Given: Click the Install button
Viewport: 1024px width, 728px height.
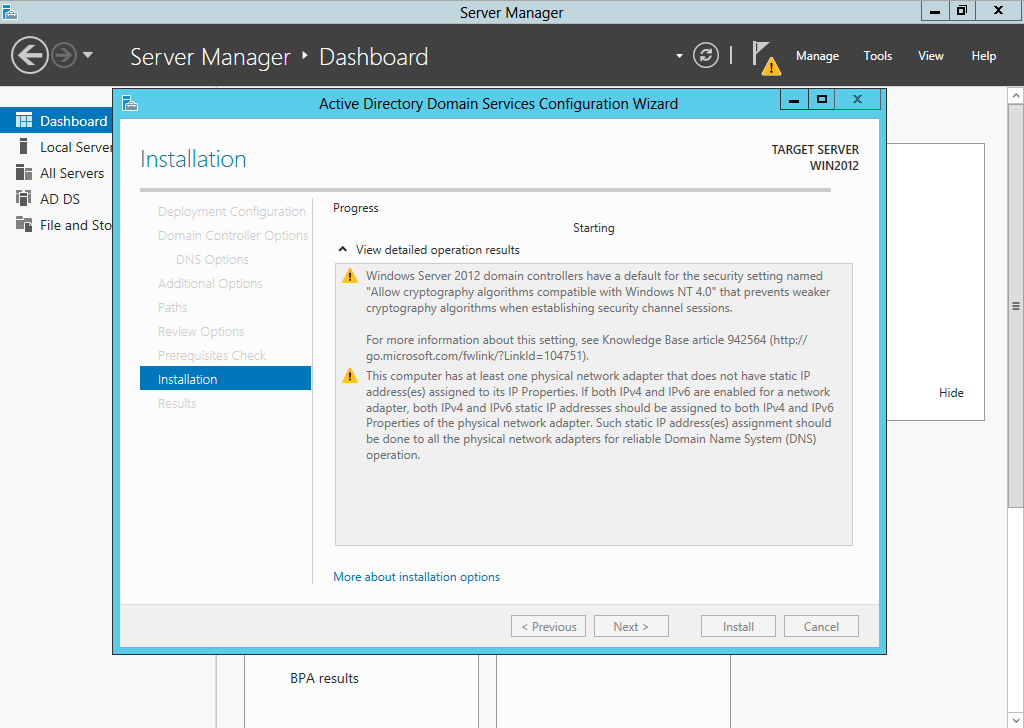Looking at the screenshot, I should click(738, 626).
